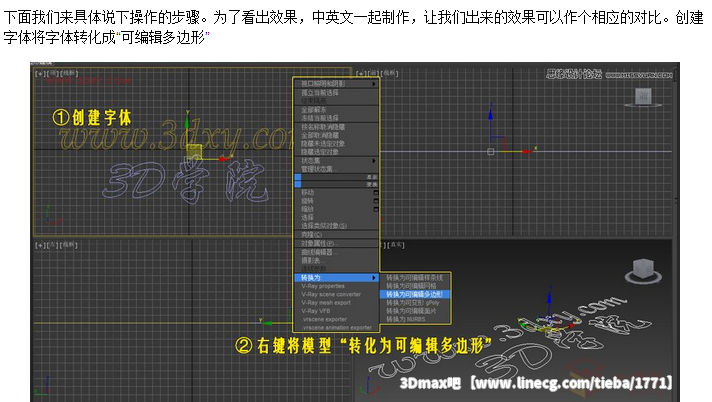The width and height of the screenshot is (712, 402).
Task: Select the 移动 menu entry
Action: click(336, 193)
